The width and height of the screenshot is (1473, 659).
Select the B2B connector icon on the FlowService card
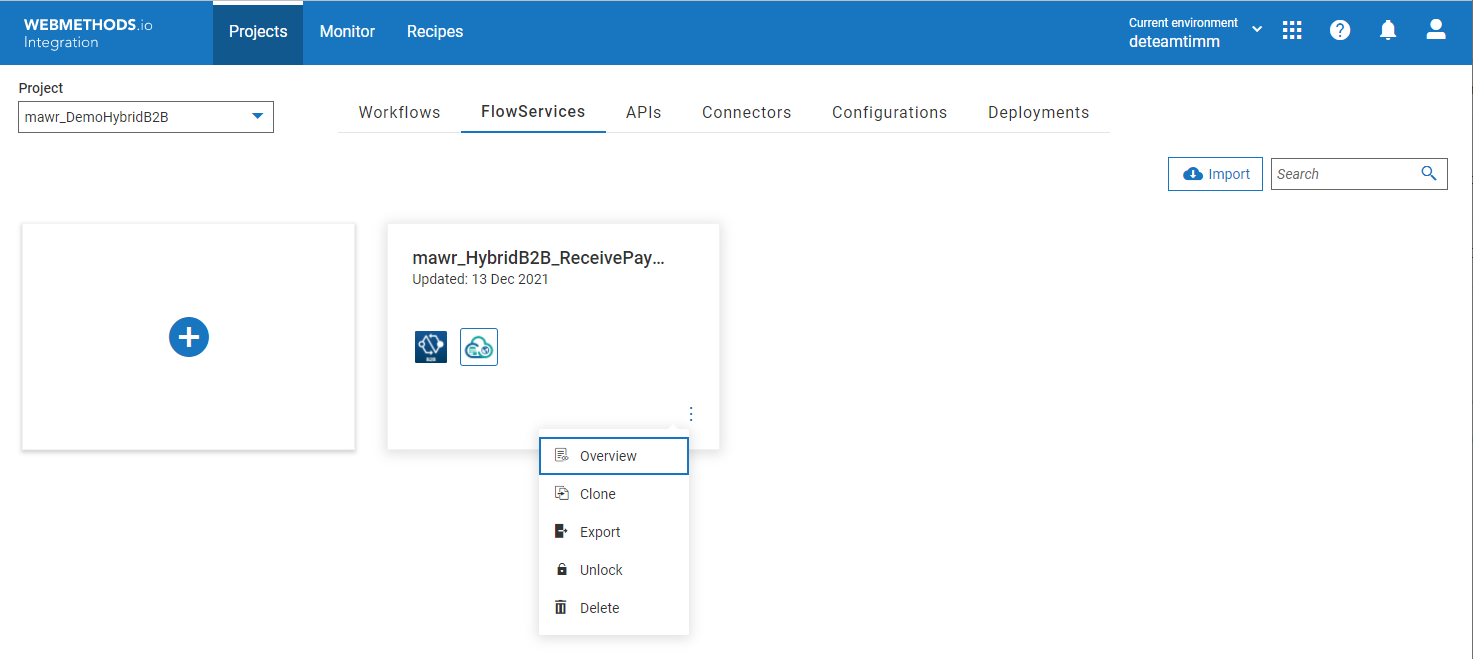pos(431,346)
